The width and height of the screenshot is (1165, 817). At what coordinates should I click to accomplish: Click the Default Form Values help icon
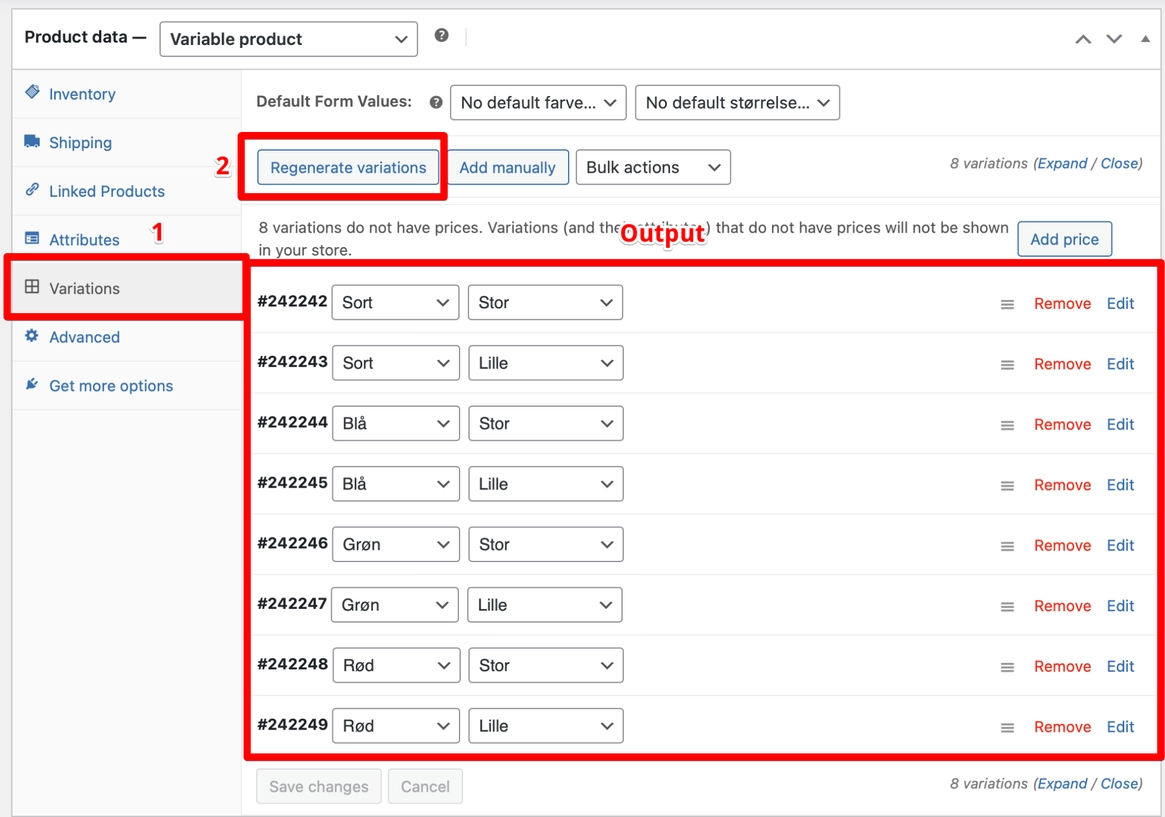(436, 102)
